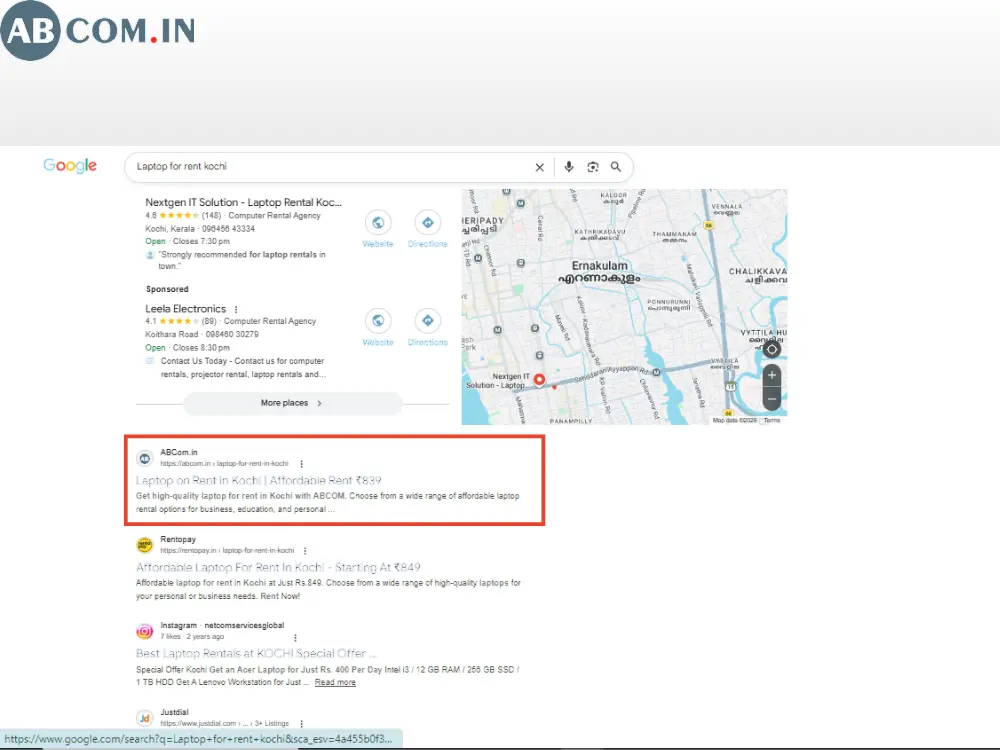Zoom in on the Ernakulam map
Screen dimensions: 1000x750
tap(772, 375)
